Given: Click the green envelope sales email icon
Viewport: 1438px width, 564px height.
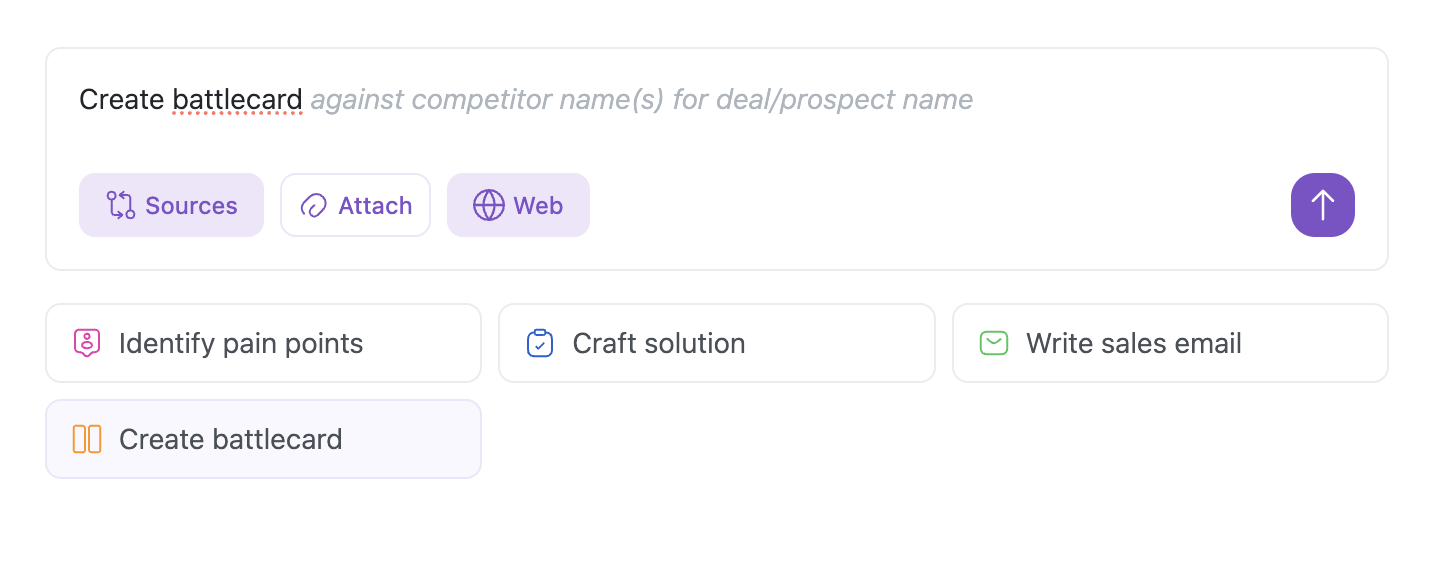Looking at the screenshot, I should point(993,344).
